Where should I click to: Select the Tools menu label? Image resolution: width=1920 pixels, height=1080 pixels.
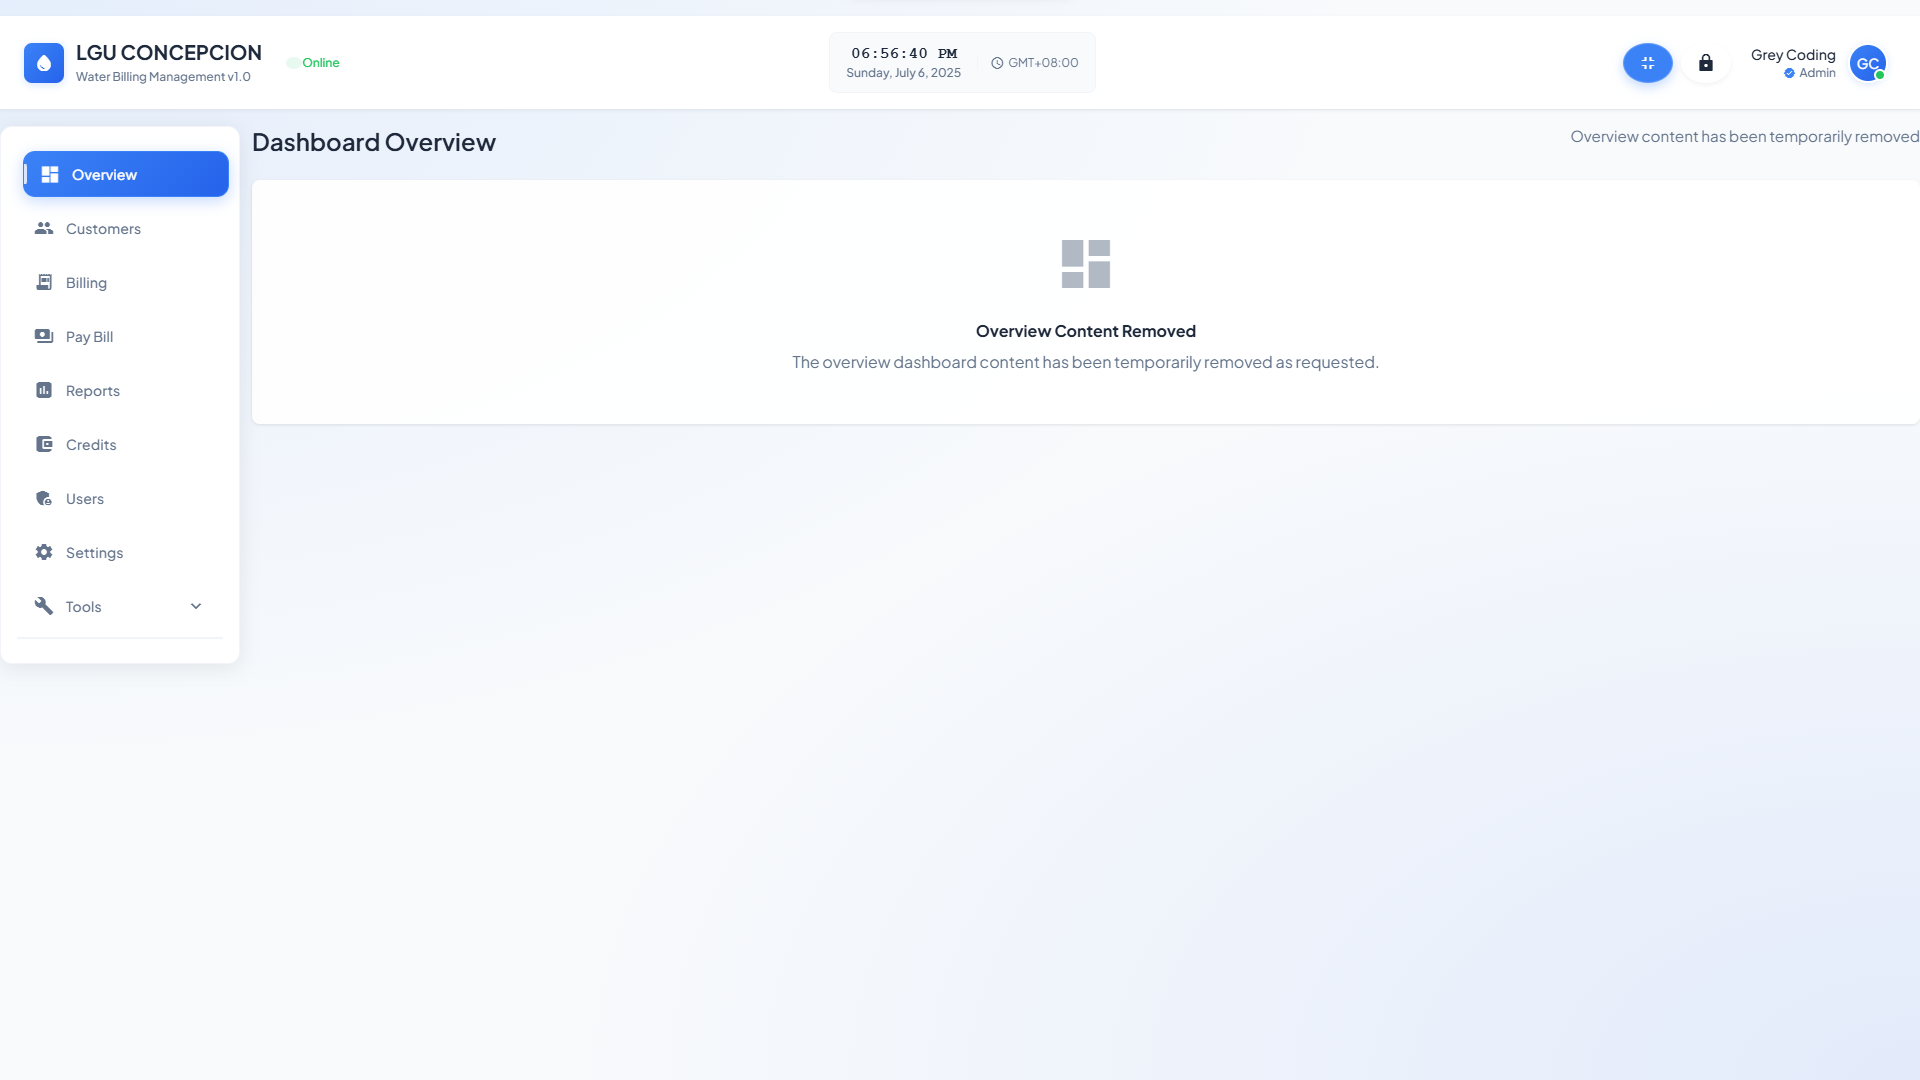coord(84,607)
